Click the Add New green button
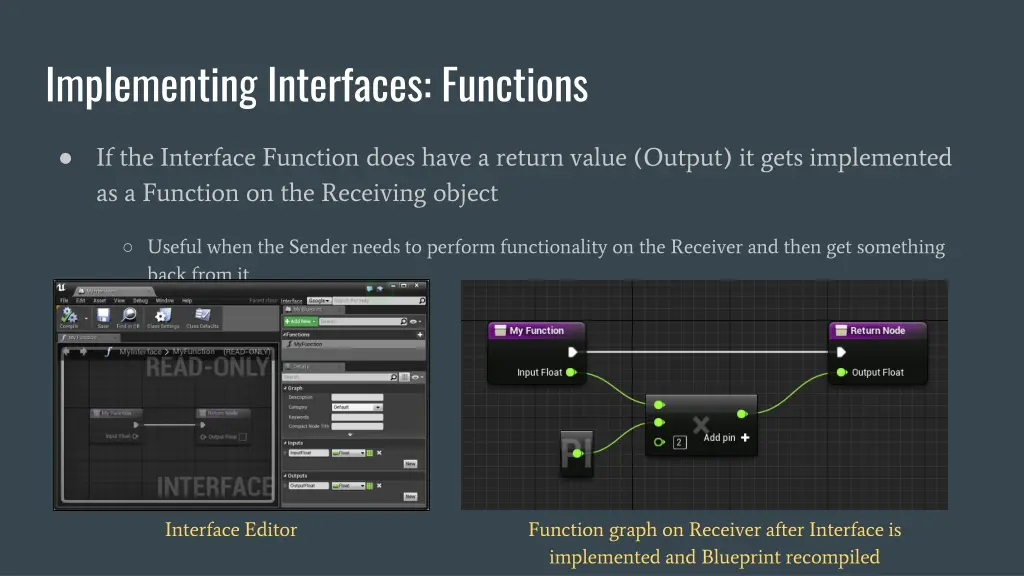1024x576 pixels. (300, 321)
